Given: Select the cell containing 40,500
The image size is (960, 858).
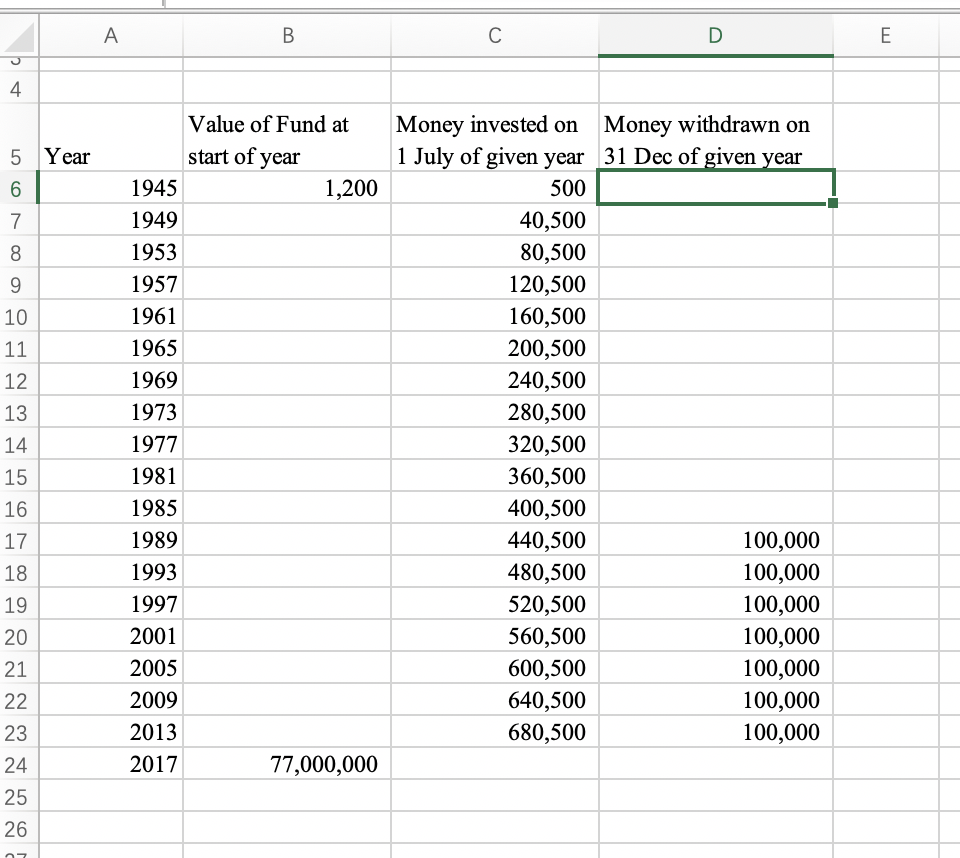Looking at the screenshot, I should pyautogui.click(x=495, y=219).
